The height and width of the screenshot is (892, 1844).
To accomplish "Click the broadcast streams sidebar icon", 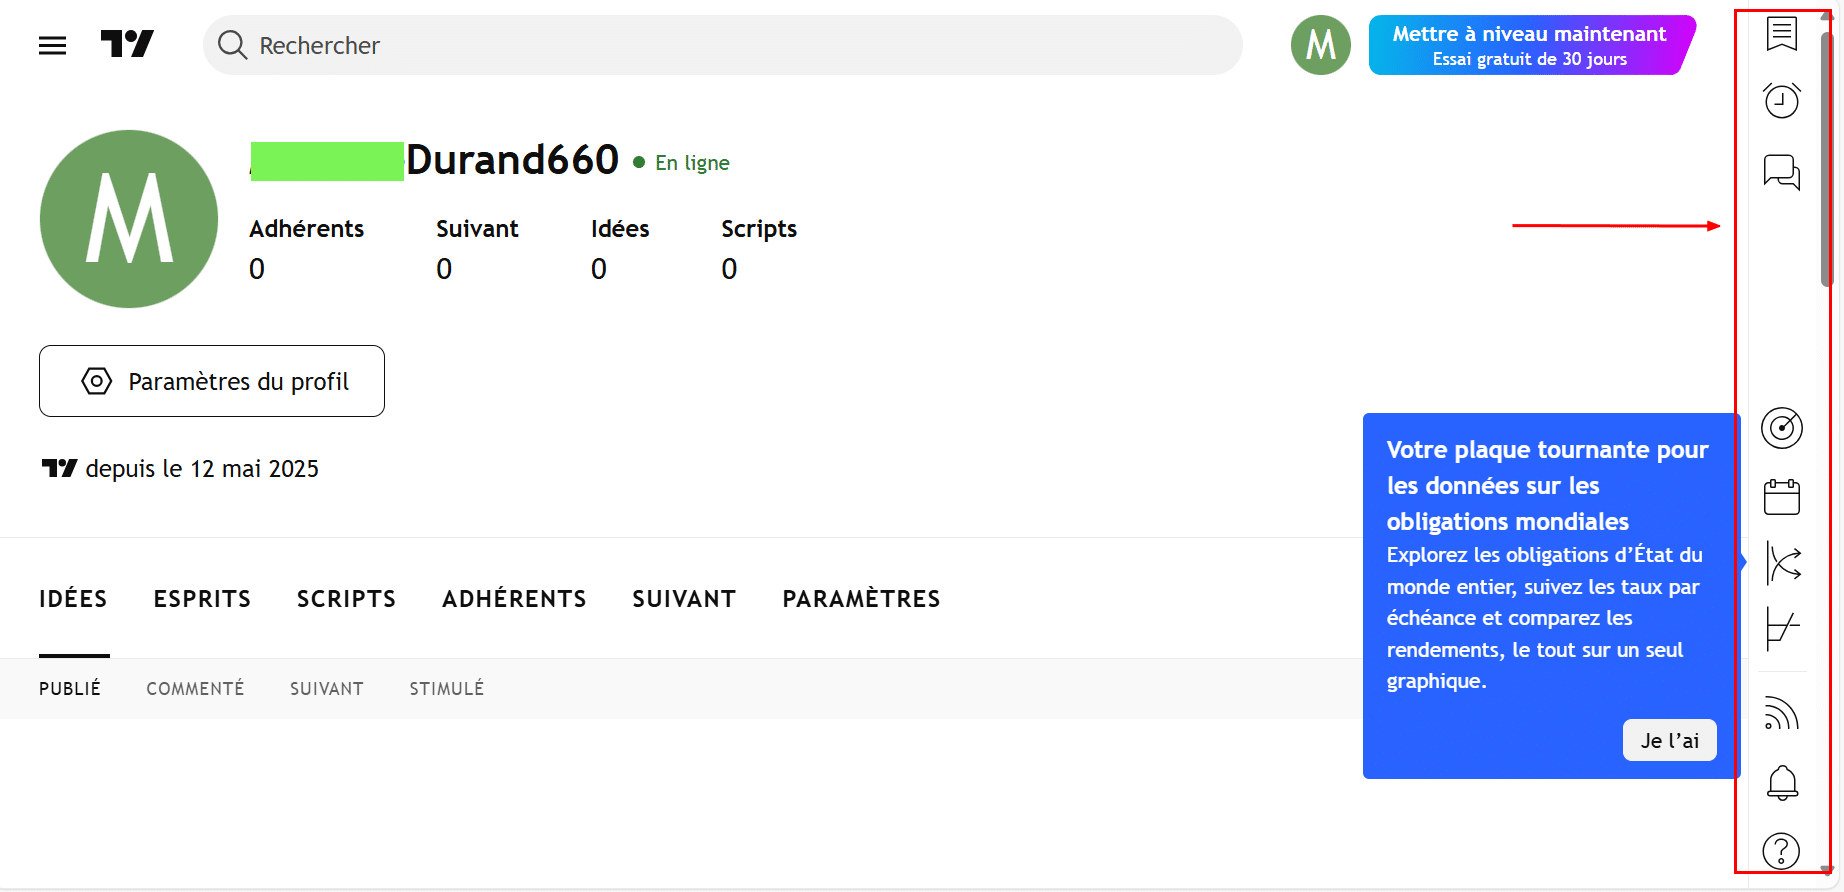I will tap(1781, 713).
